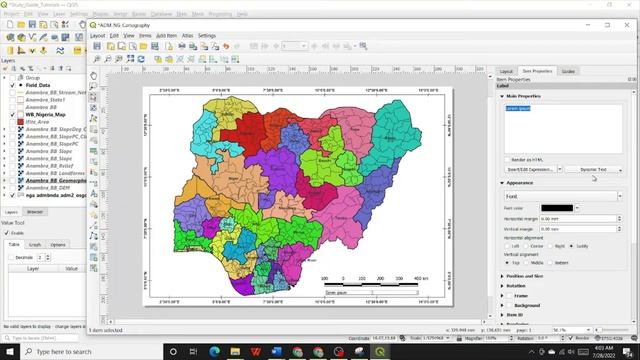Save layout as template icon
This screenshot has width=640, height=360.
click(154, 46)
